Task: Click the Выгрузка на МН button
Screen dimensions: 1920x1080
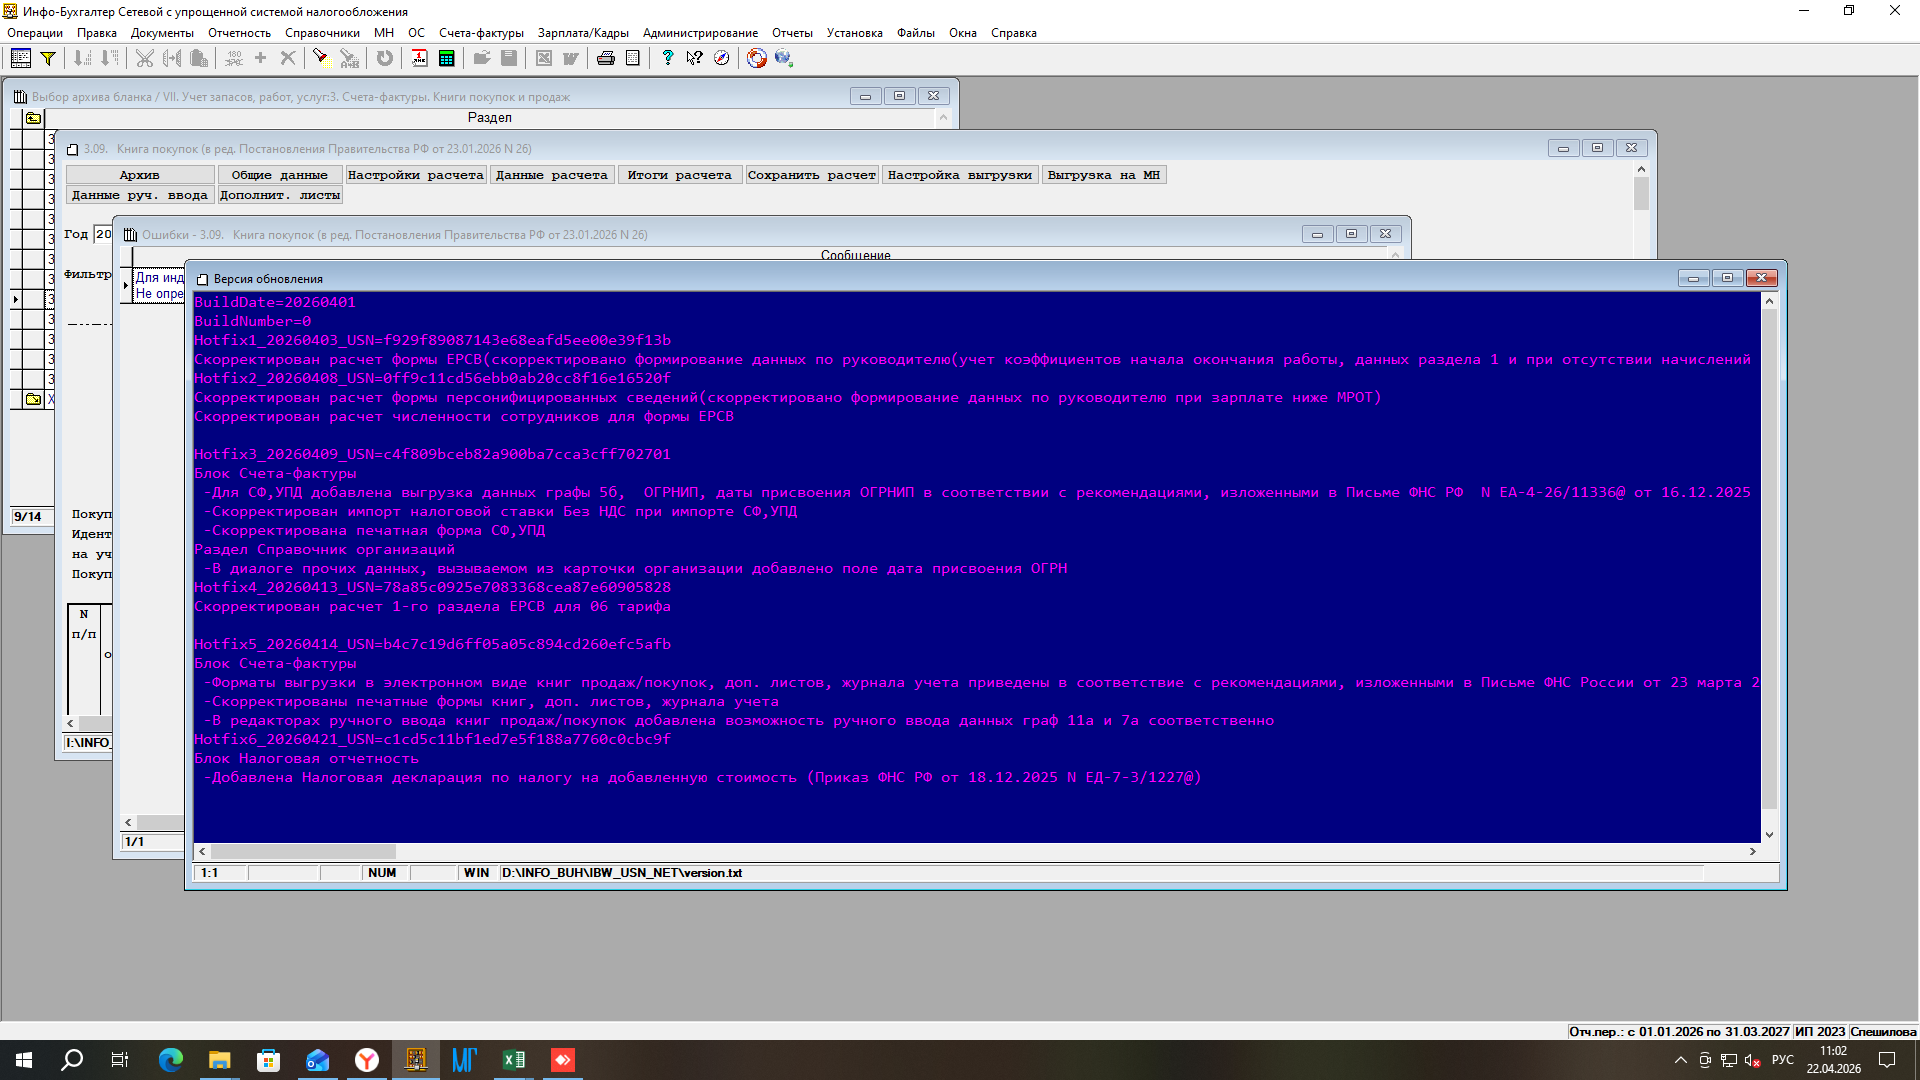Action: 1103,175
